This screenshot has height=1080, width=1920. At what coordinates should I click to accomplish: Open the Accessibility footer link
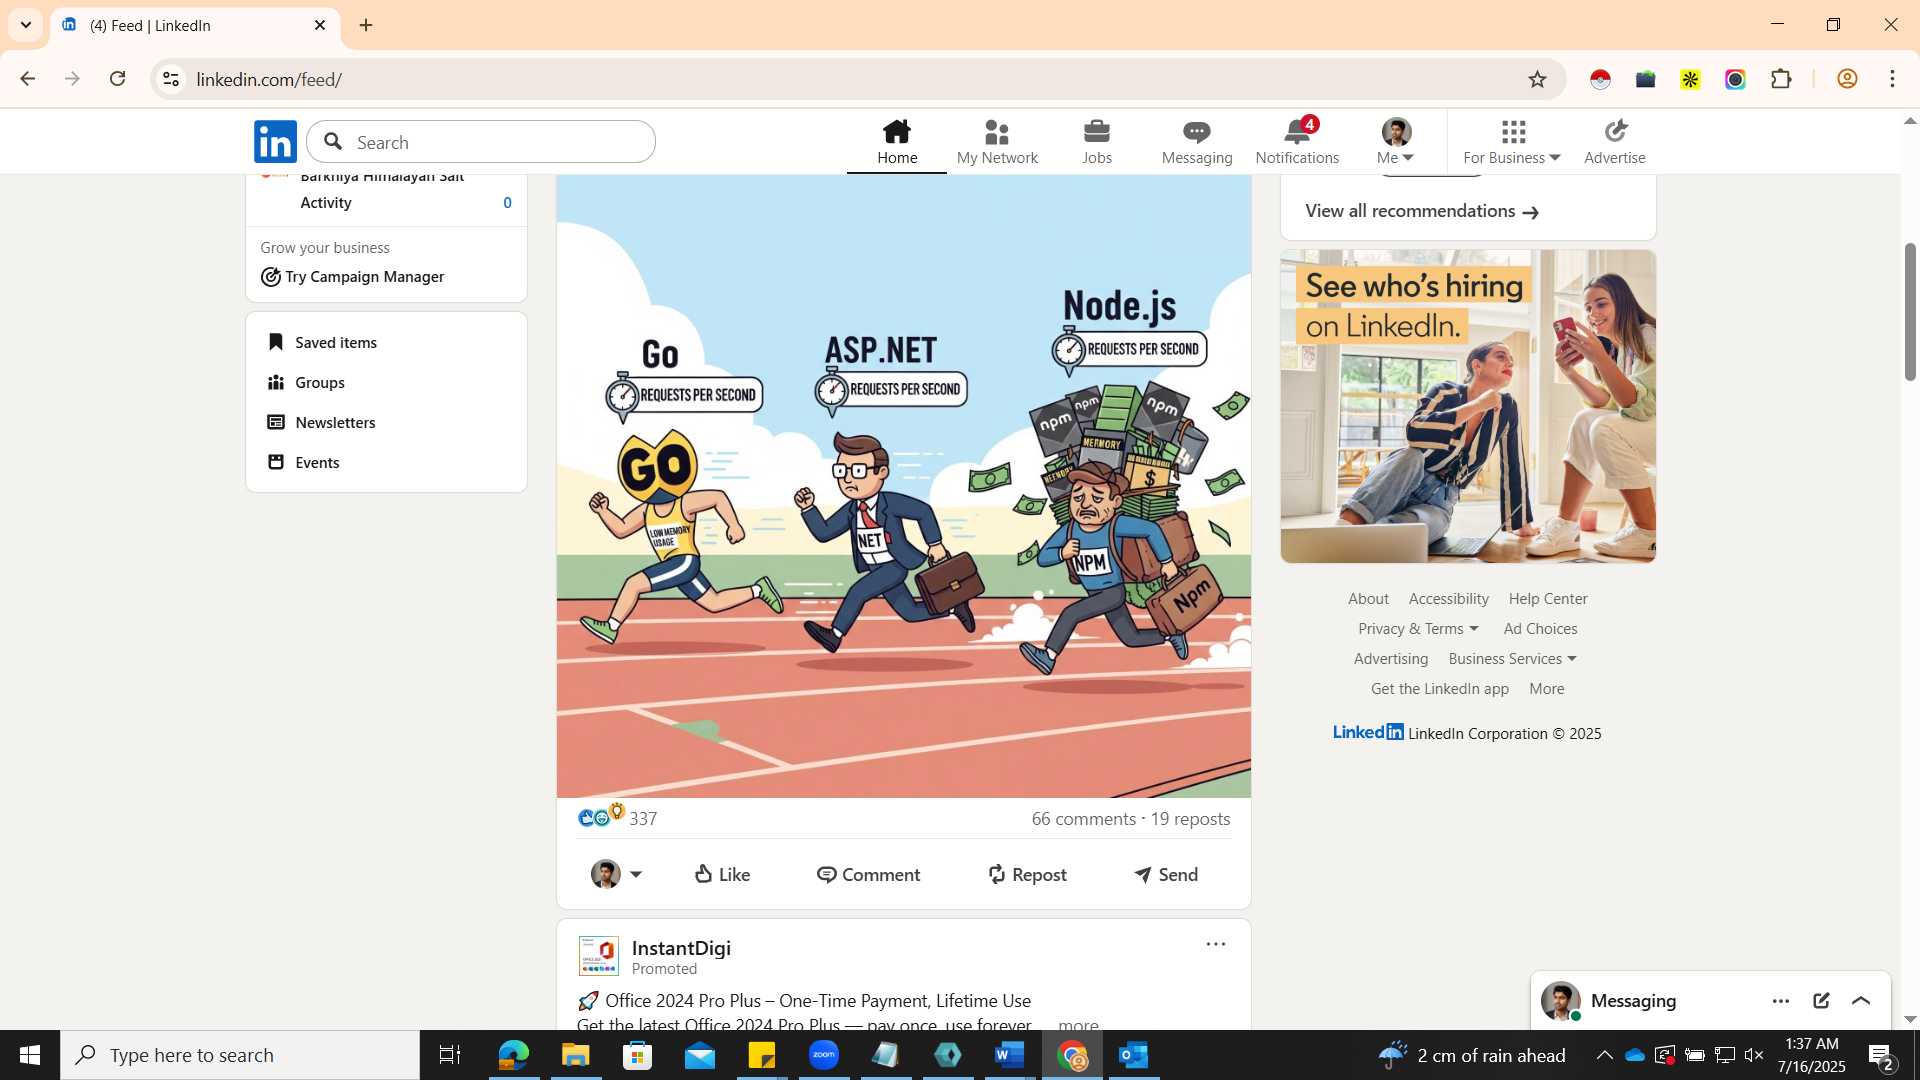tap(1448, 599)
